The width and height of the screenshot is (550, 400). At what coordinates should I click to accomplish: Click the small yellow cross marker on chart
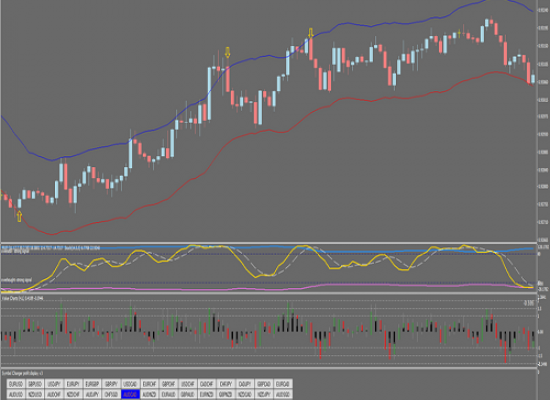pyautogui.click(x=459, y=34)
